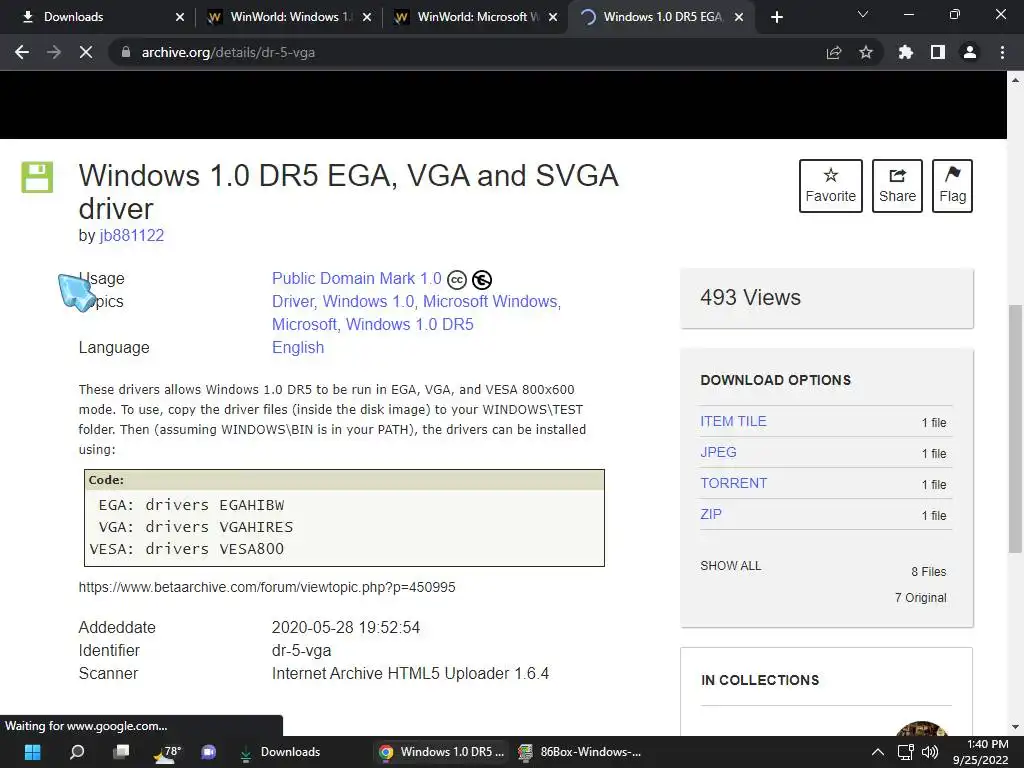
Task: Click the scrollbar down arrow
Action: coord(1015,726)
